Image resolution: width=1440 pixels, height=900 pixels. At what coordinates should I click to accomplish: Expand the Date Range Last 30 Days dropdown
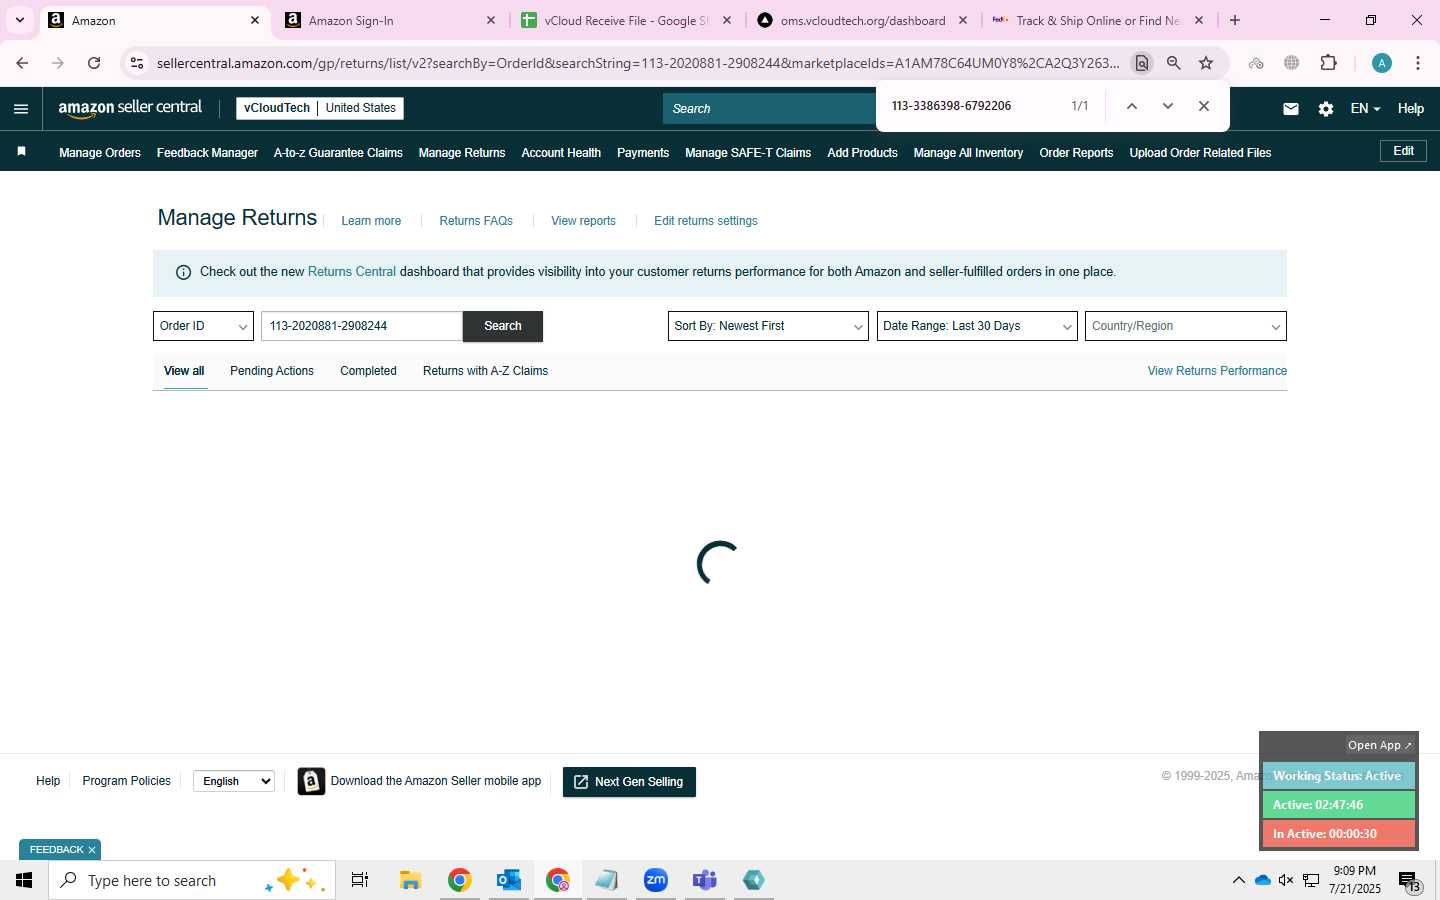pyautogui.click(x=977, y=326)
